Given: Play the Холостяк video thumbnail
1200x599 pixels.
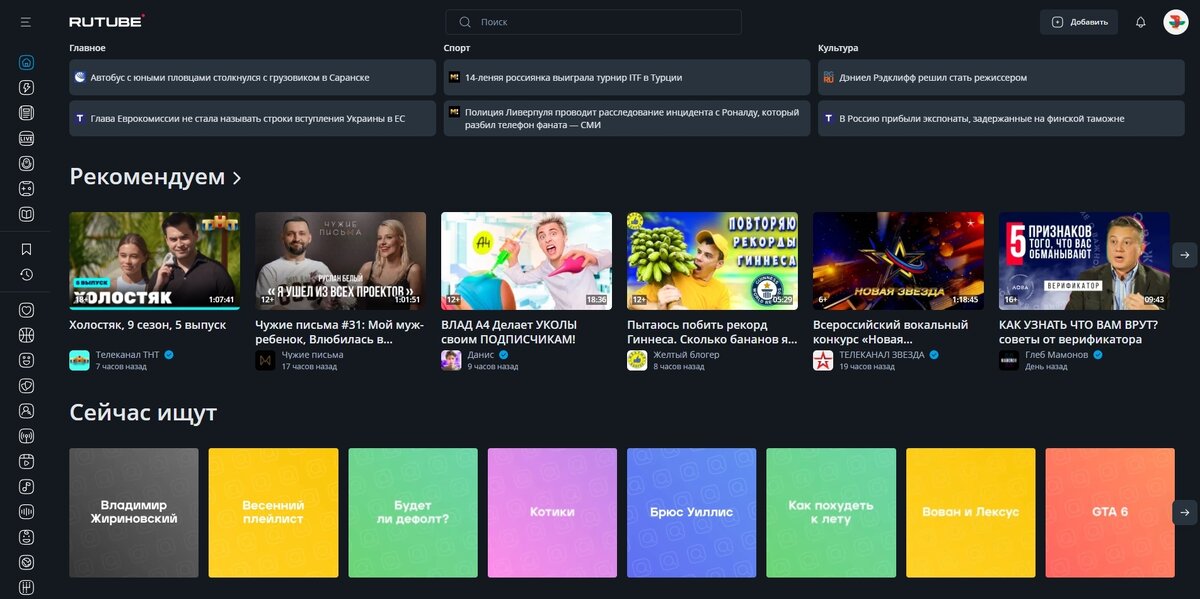Looking at the screenshot, I should (154, 260).
